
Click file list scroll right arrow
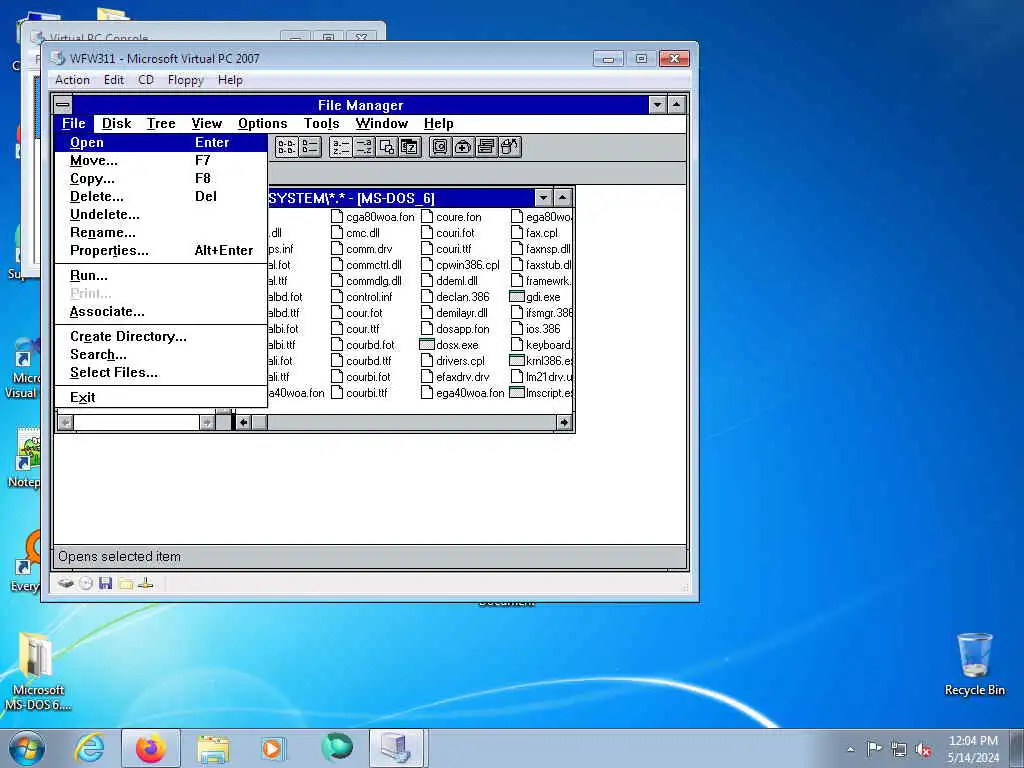(564, 423)
